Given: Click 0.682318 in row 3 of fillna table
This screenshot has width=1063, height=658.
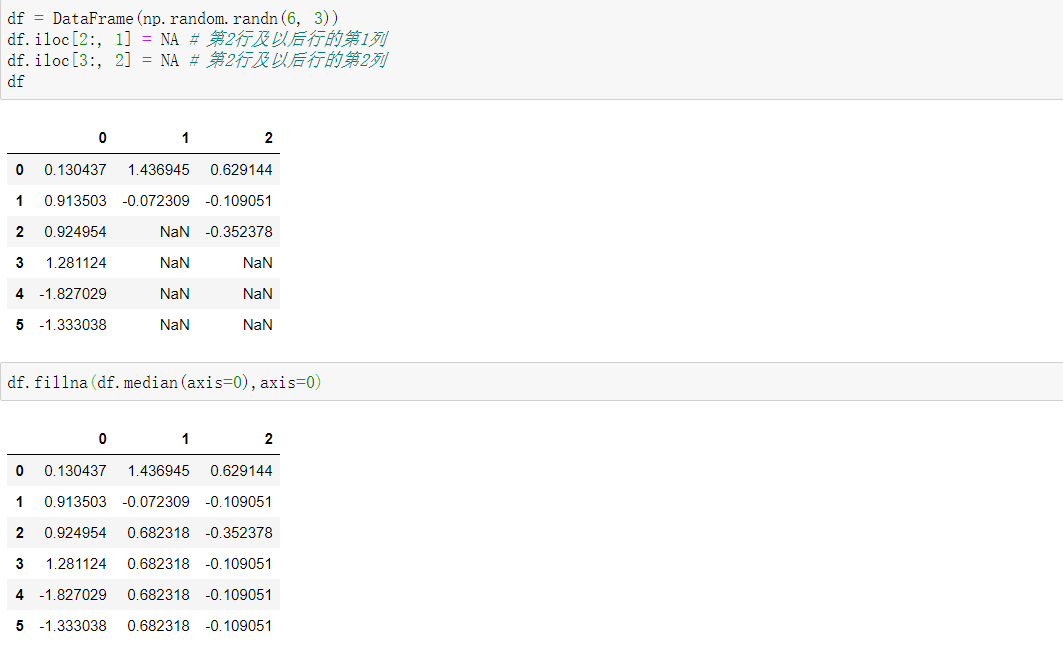Looking at the screenshot, I should 159,564.
